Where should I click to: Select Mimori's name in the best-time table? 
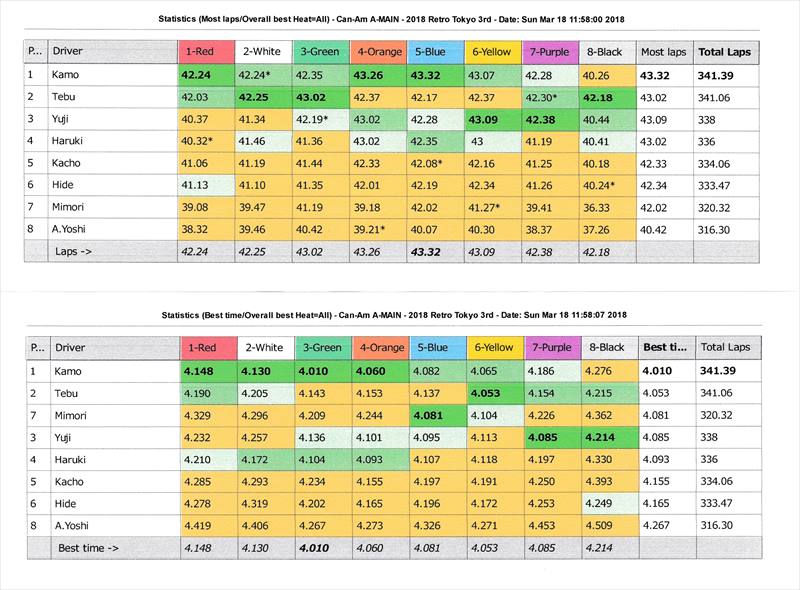(73, 414)
